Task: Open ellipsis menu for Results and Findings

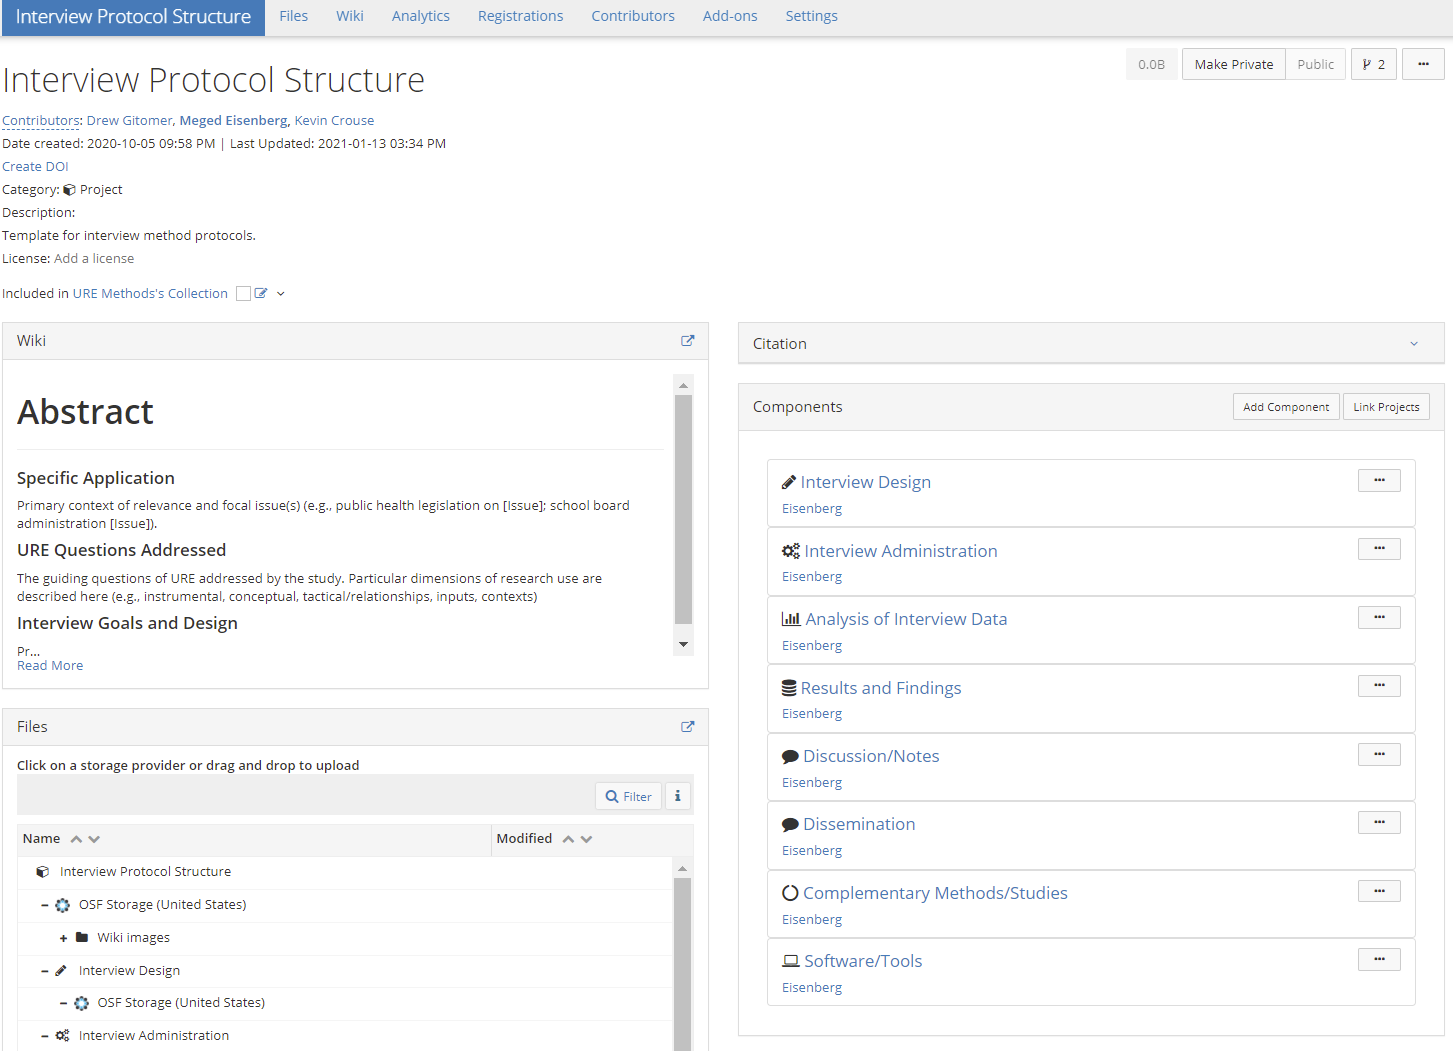Action: (x=1379, y=686)
